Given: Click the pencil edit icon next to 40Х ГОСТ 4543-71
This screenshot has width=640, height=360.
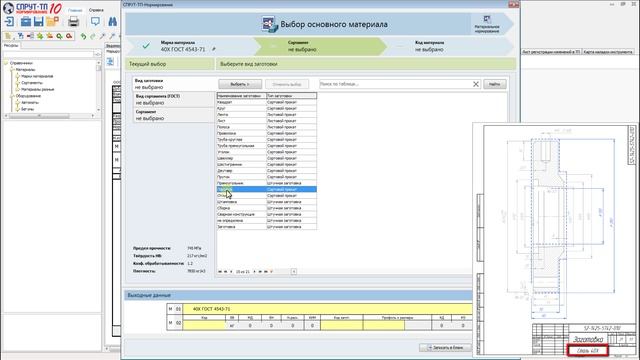Looking at the screenshot, I should pos(213,49).
